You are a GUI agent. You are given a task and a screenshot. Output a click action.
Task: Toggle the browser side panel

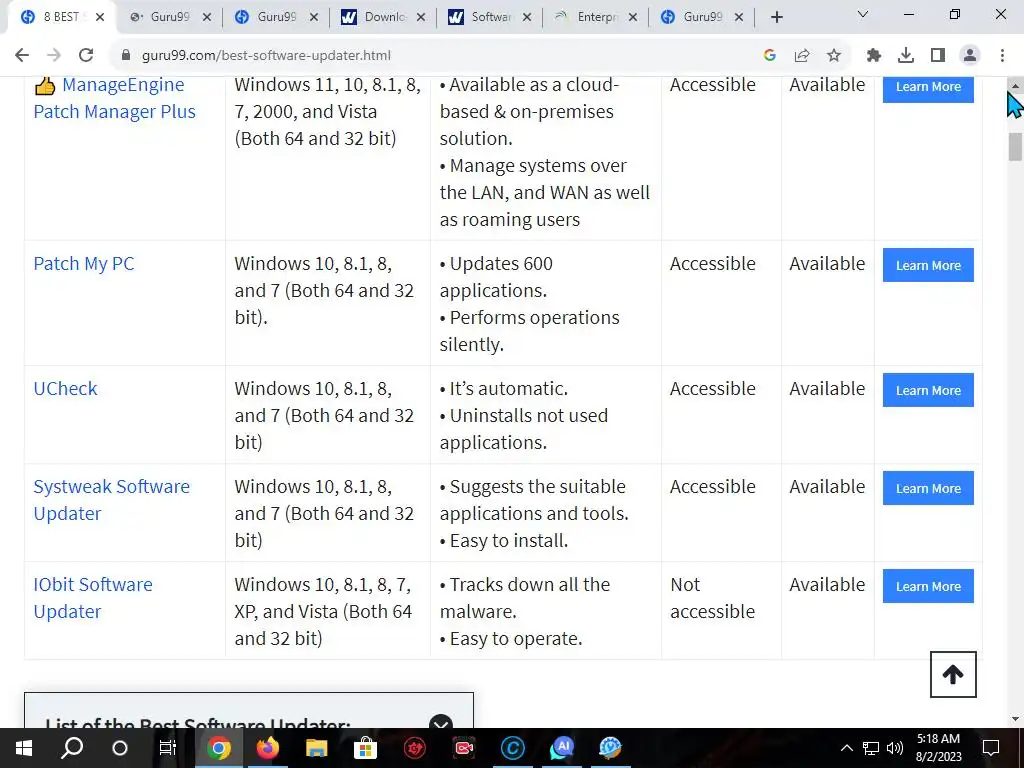tap(938, 56)
